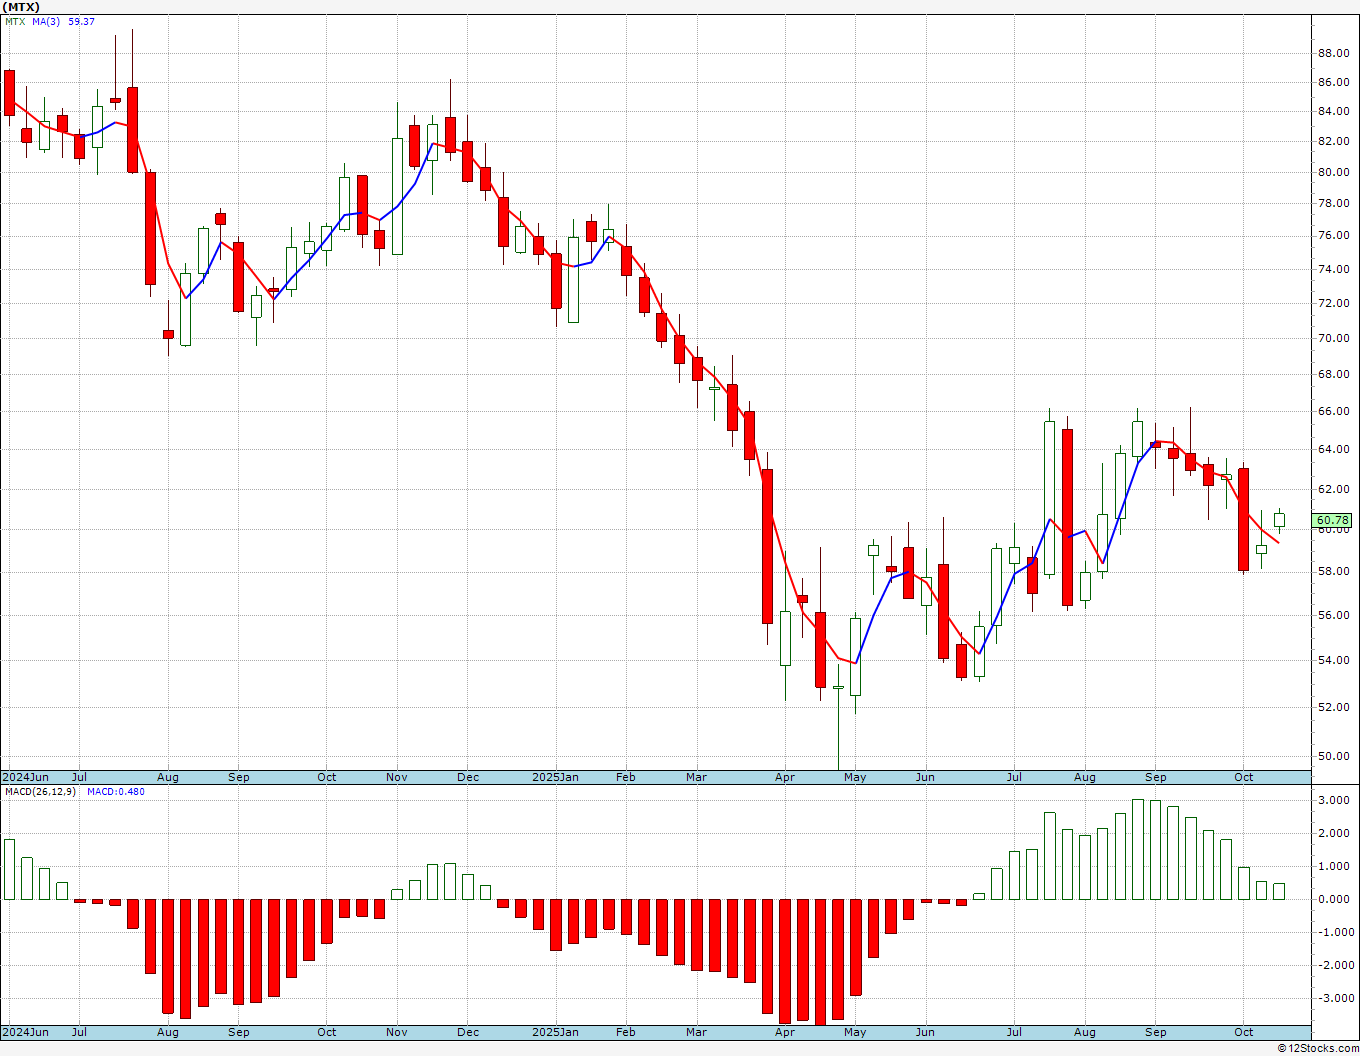Click the (MTX) chart title
Screen dimensions: 1360x1056
[21, 6]
